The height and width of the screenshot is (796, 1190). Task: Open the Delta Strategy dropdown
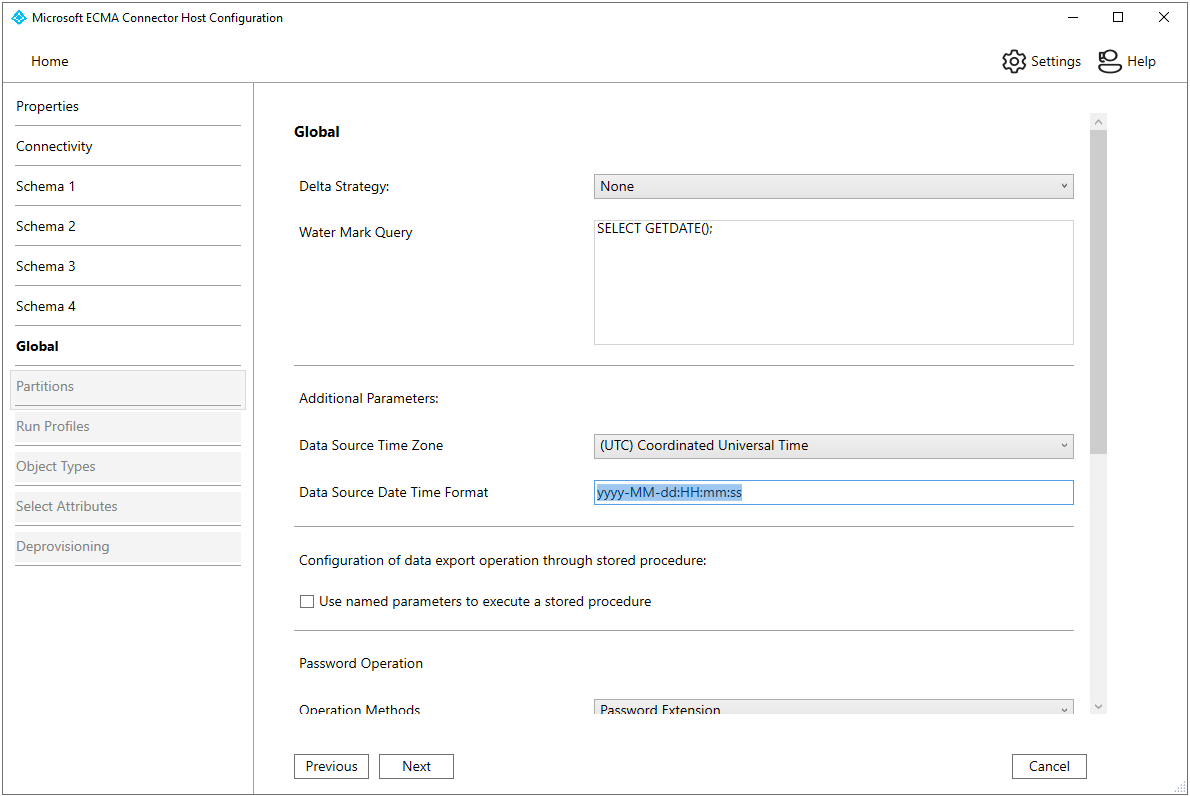[x=833, y=186]
